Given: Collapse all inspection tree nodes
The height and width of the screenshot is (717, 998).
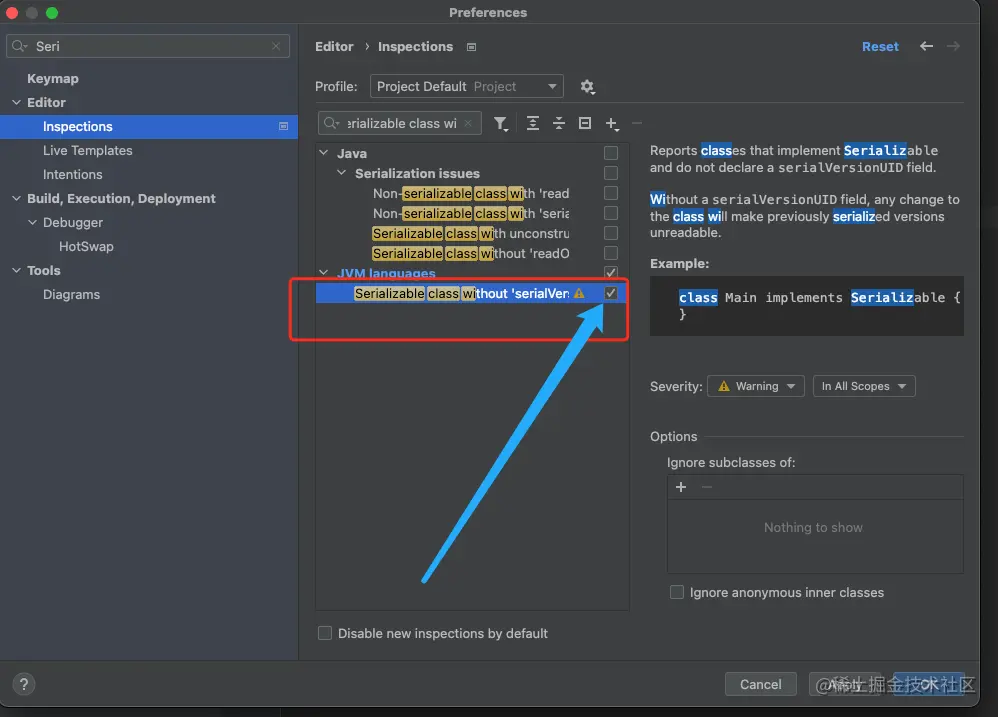Looking at the screenshot, I should point(559,123).
